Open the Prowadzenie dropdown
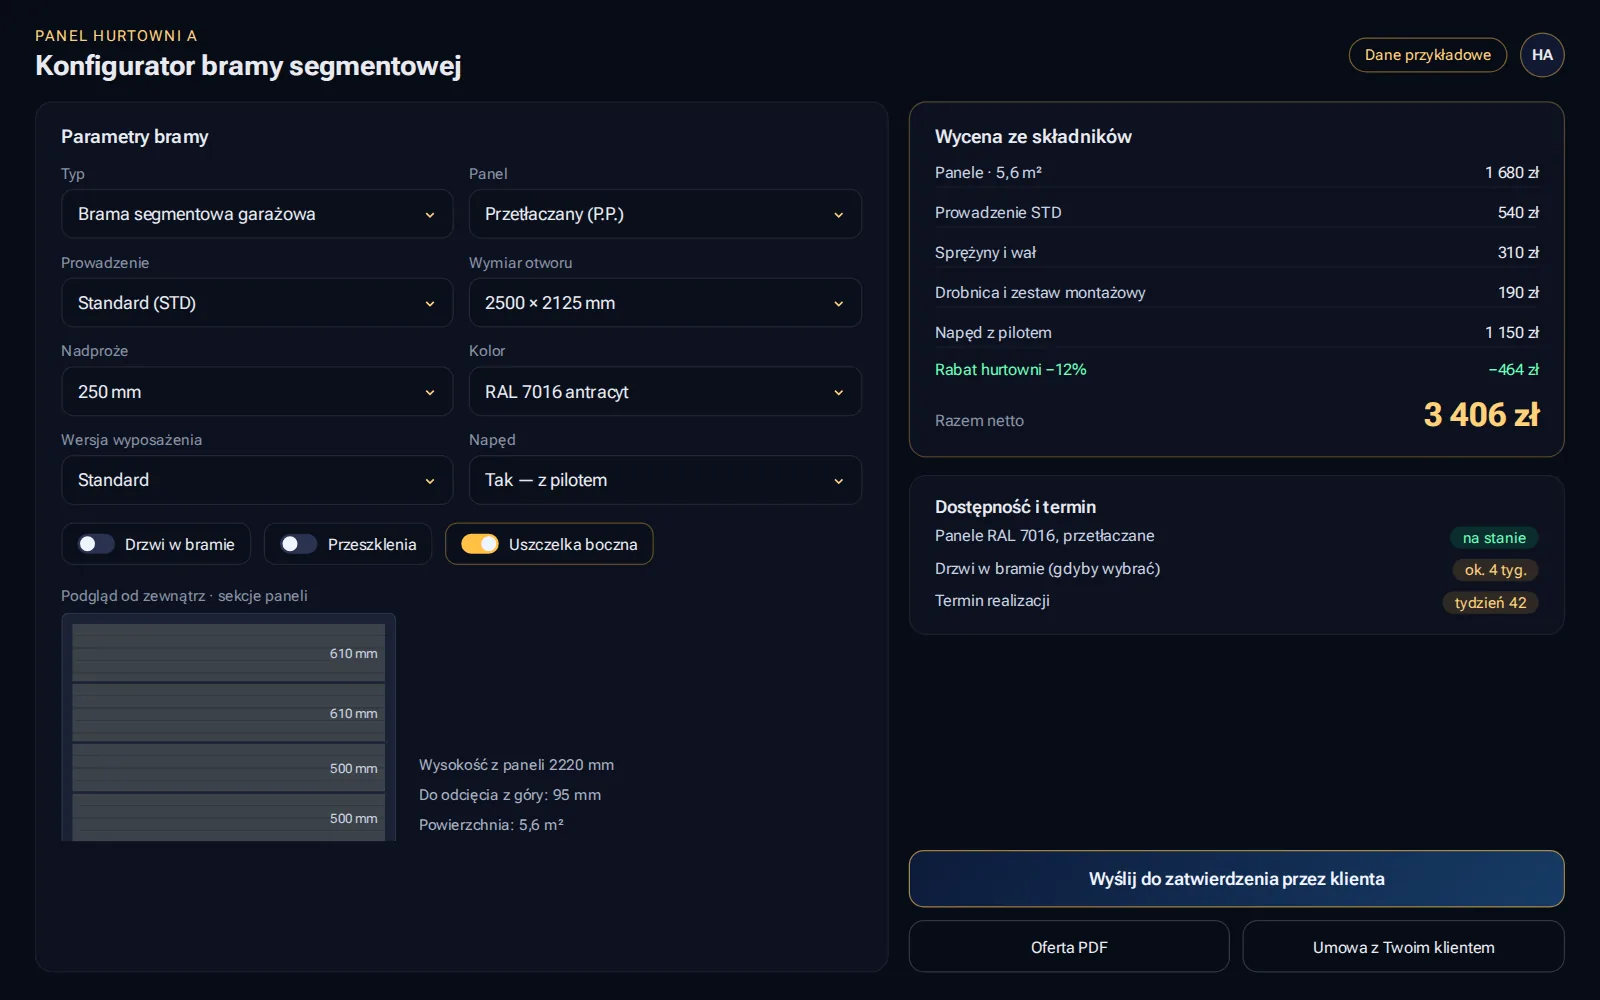The image size is (1600, 1000). [x=257, y=303]
